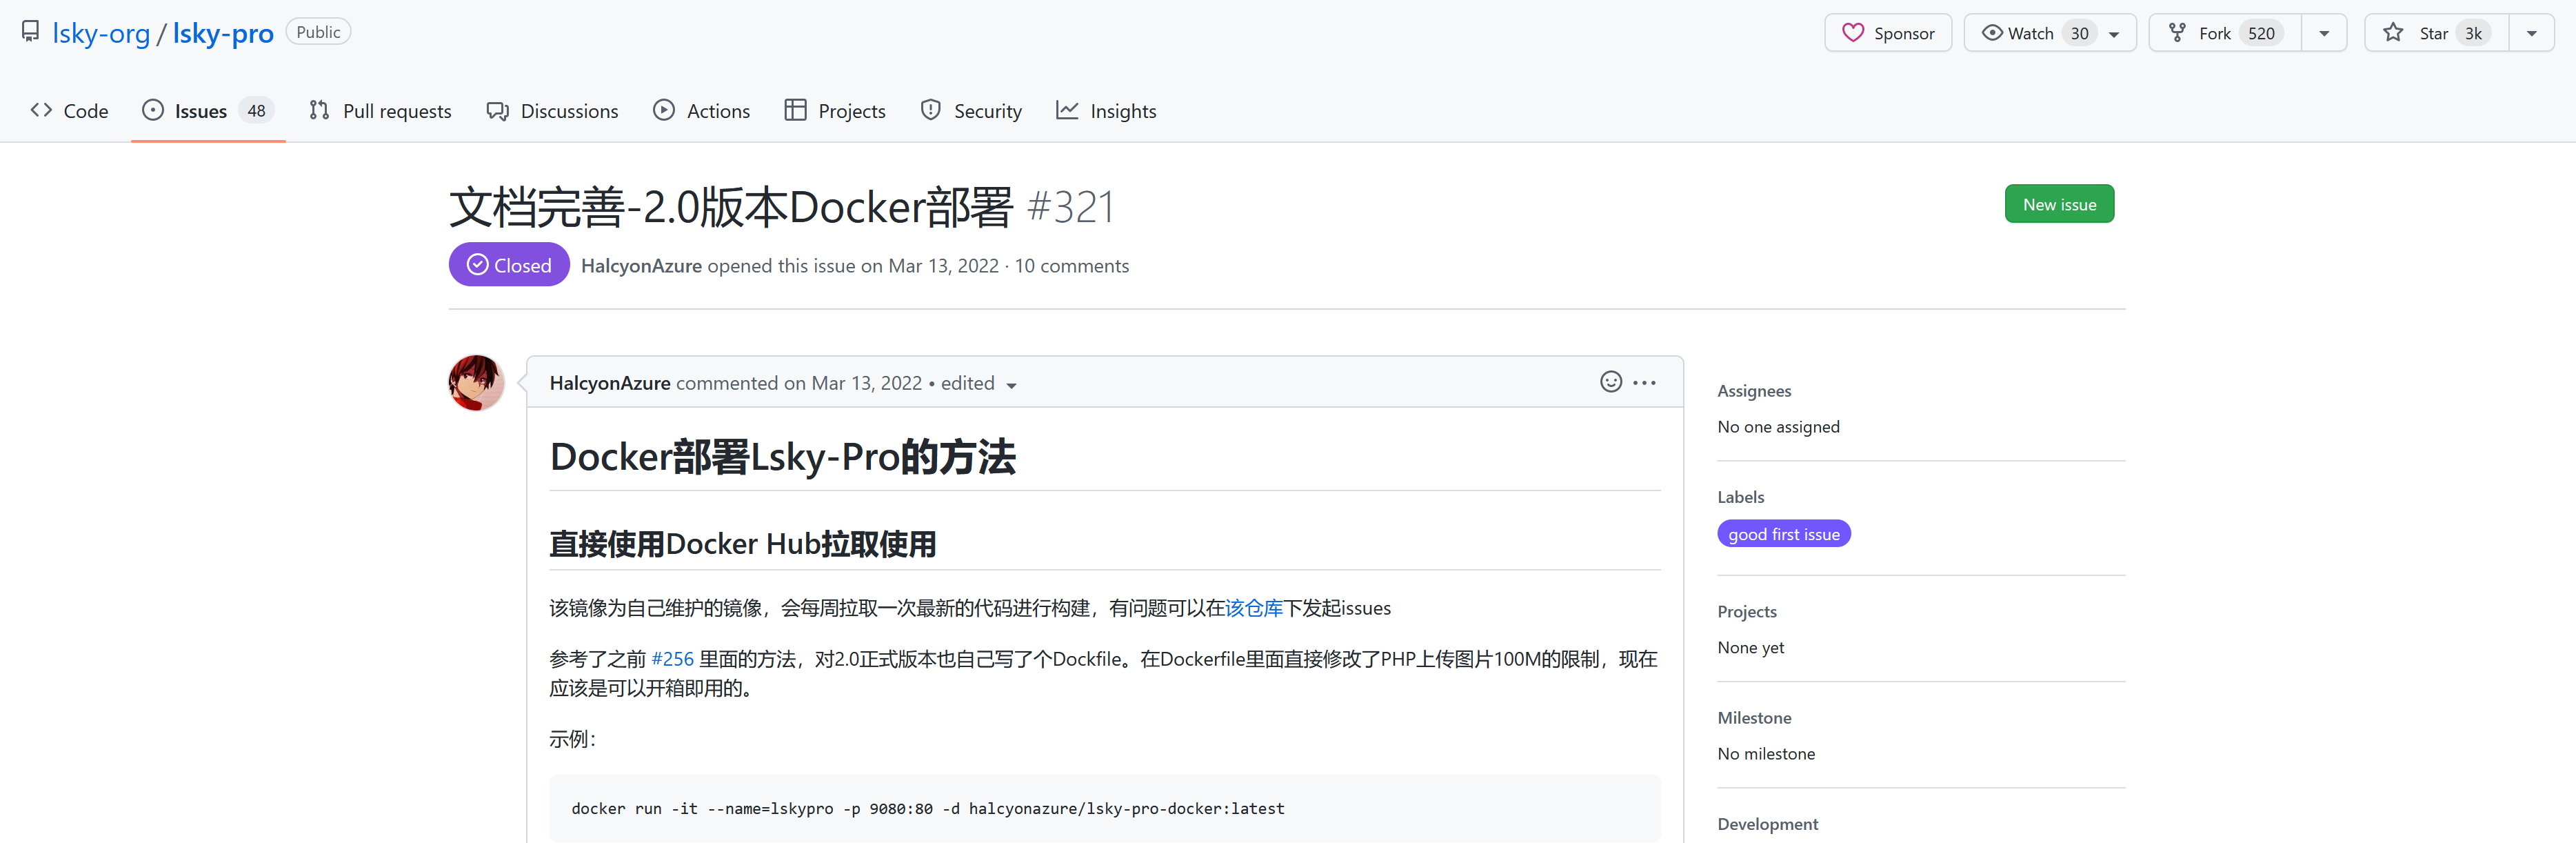Click the Public visibility badge
Screen dimensions: 2576x843
[318, 32]
